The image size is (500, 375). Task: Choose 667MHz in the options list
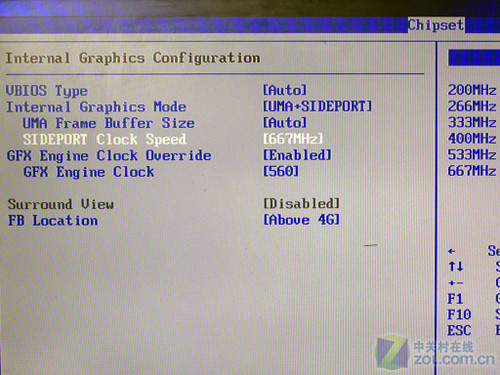(472, 171)
